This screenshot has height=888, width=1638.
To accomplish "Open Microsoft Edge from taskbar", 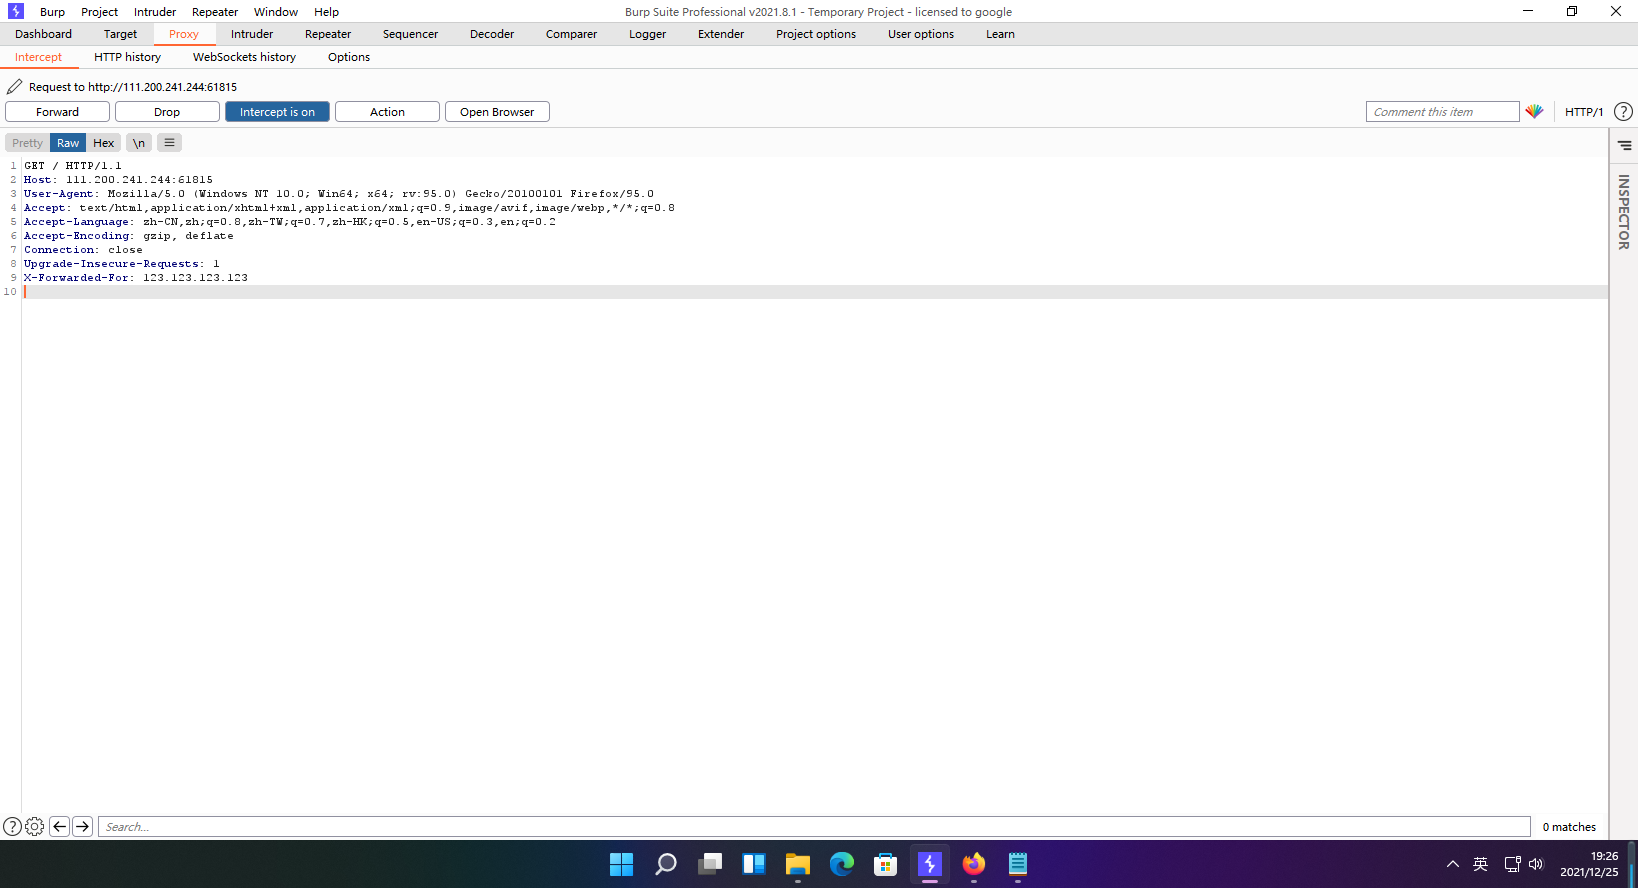I will 841,864.
